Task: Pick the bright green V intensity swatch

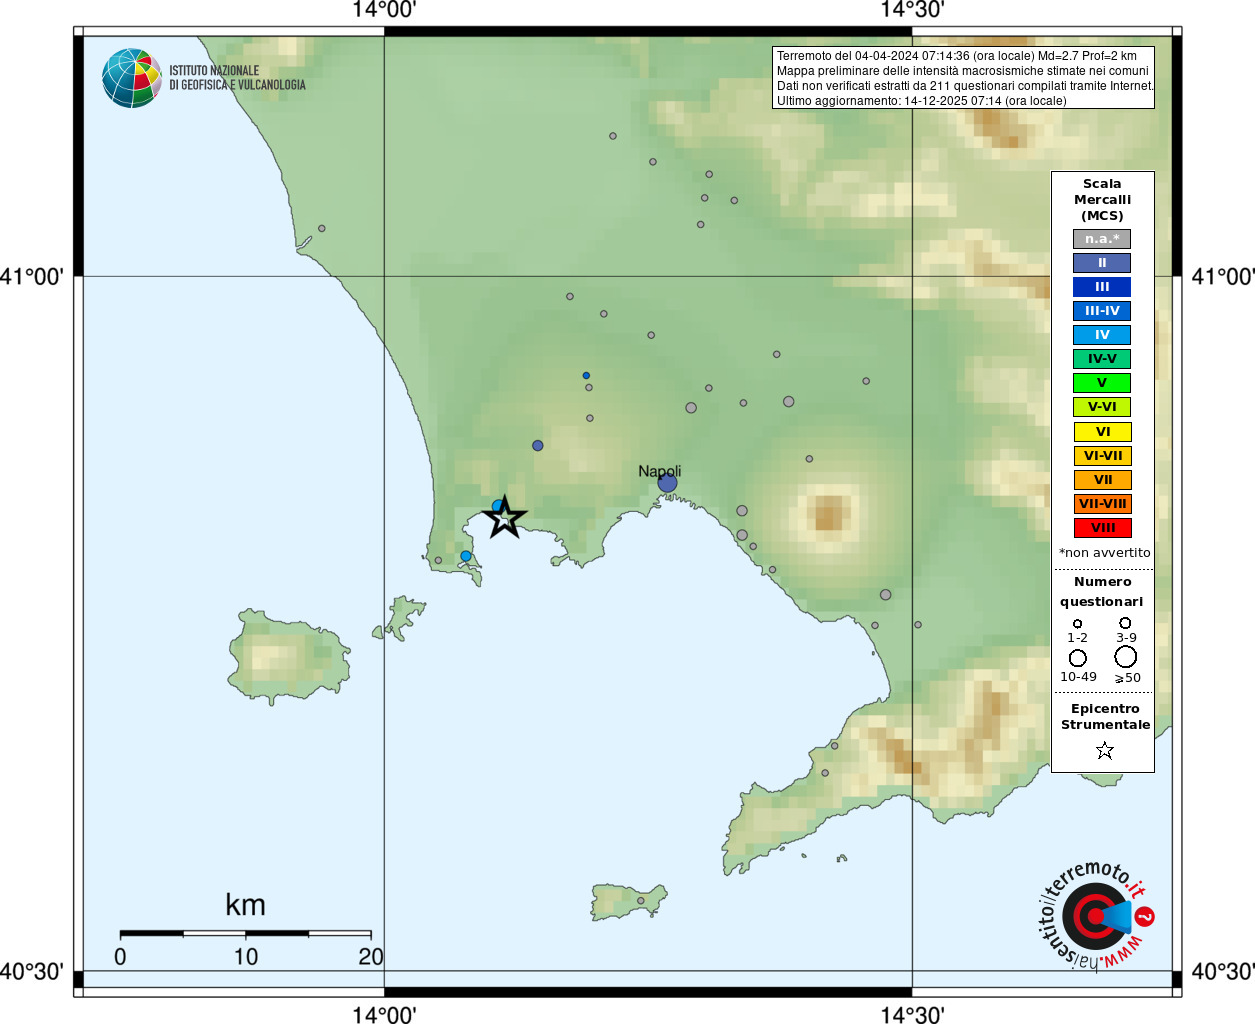Action: pyautogui.click(x=1102, y=383)
